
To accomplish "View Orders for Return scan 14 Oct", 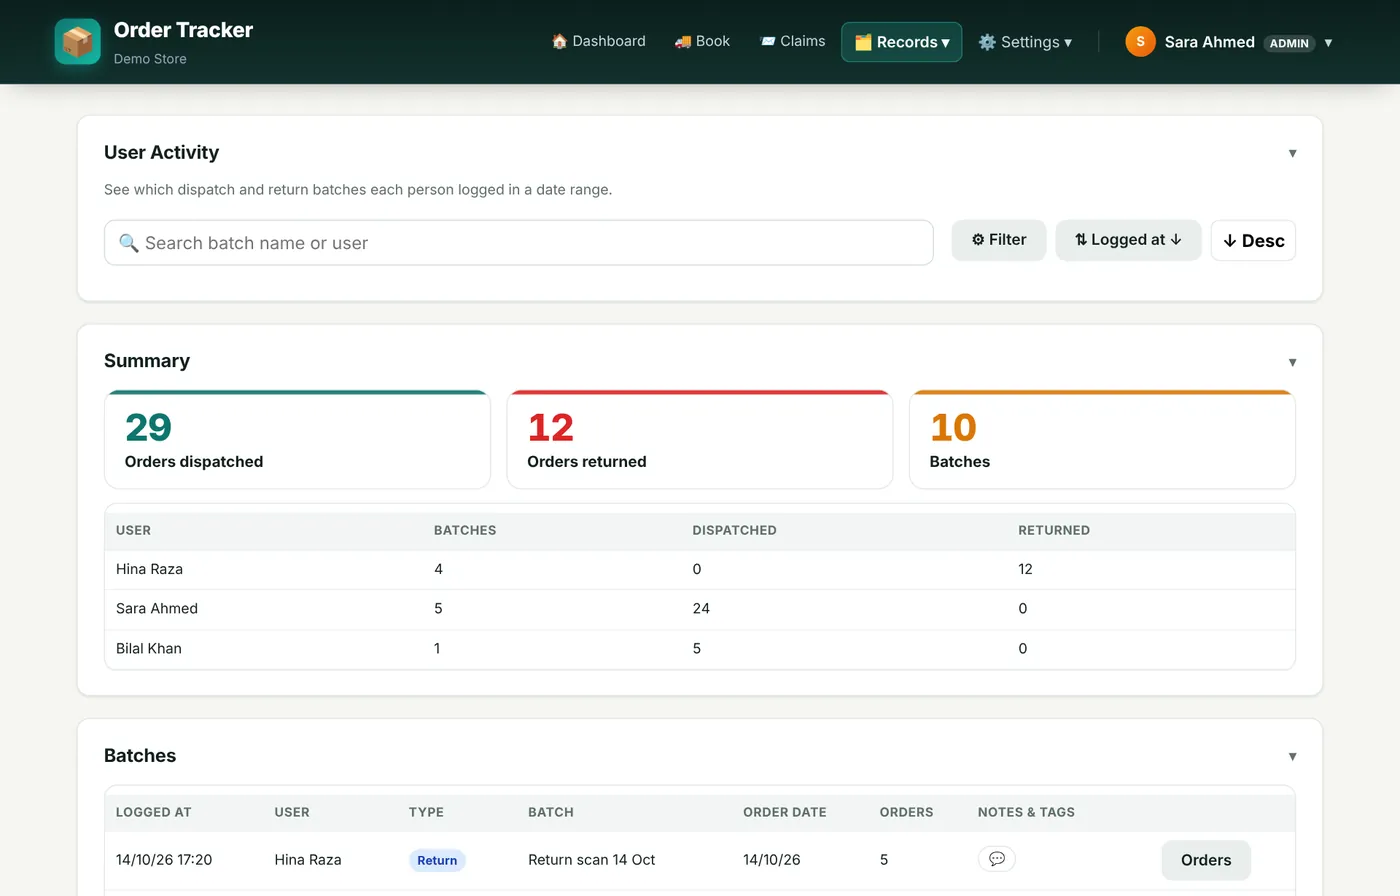I will click(x=1206, y=860).
